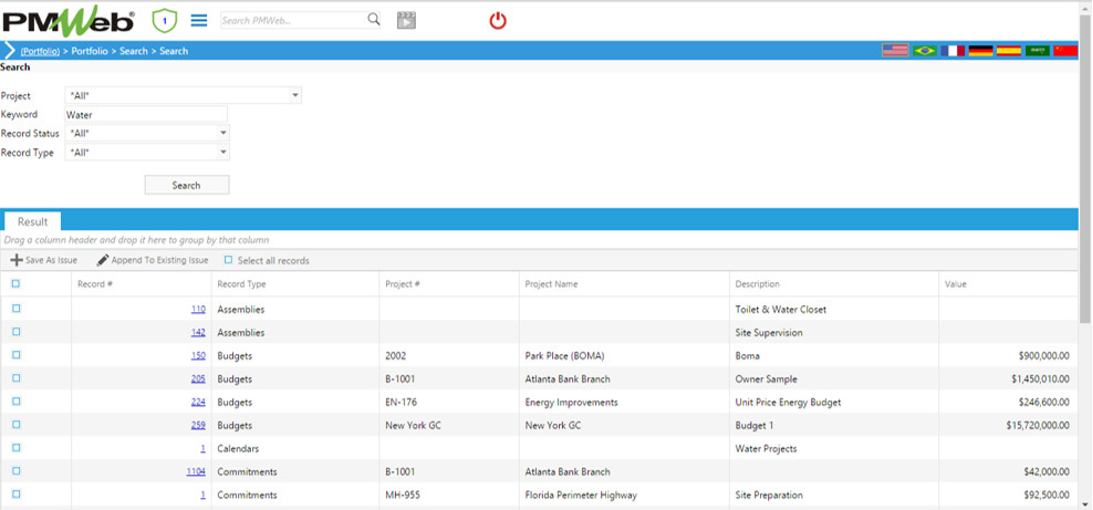This screenshot has height=510, width=1093.
Task: Open the hamburger main menu
Action: (199, 21)
